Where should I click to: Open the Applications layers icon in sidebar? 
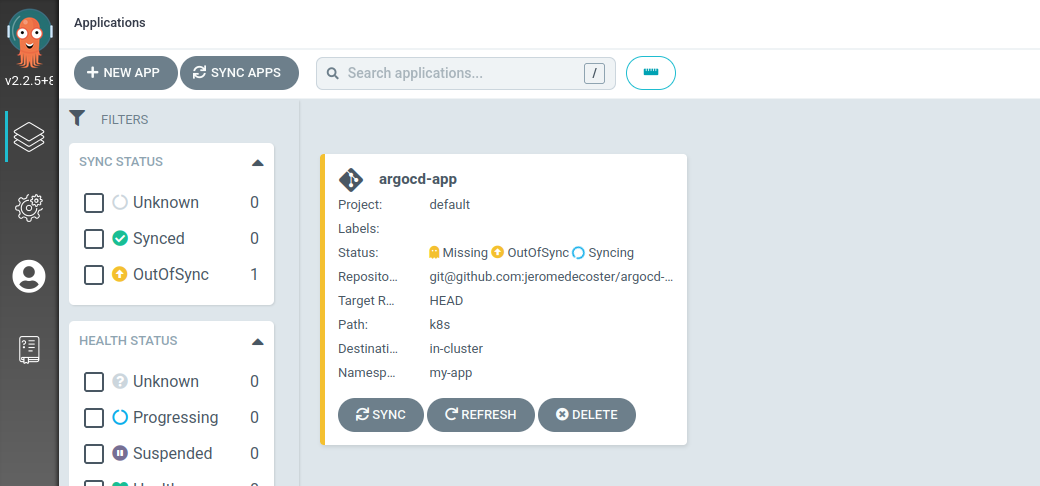29,136
